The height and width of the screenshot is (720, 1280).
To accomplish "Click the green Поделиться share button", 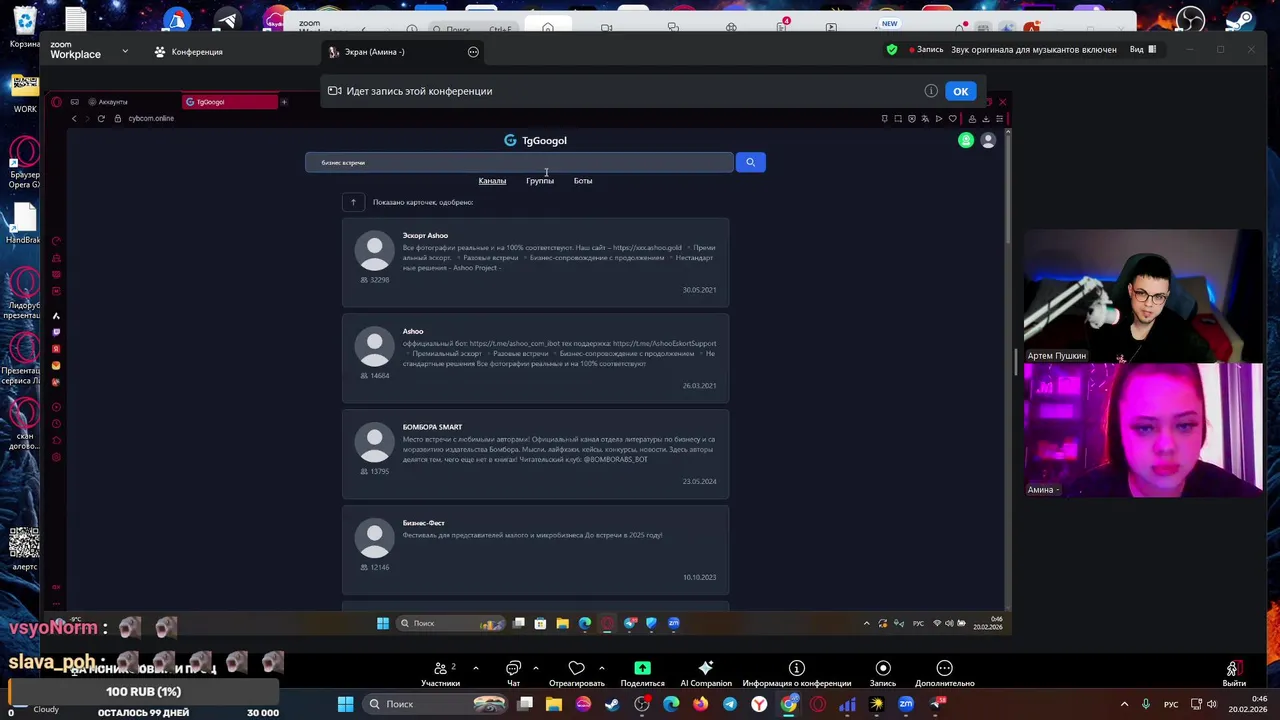I will [x=642, y=674].
